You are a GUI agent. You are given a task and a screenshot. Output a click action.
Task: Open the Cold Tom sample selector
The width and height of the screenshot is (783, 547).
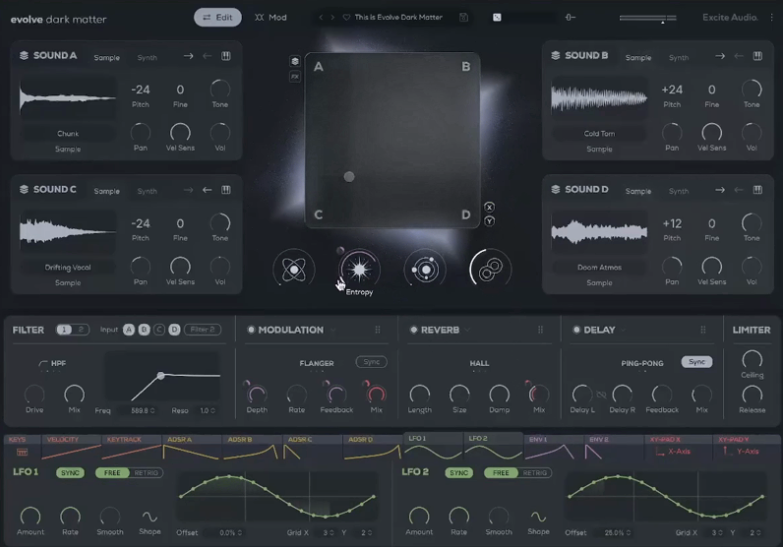(599, 134)
